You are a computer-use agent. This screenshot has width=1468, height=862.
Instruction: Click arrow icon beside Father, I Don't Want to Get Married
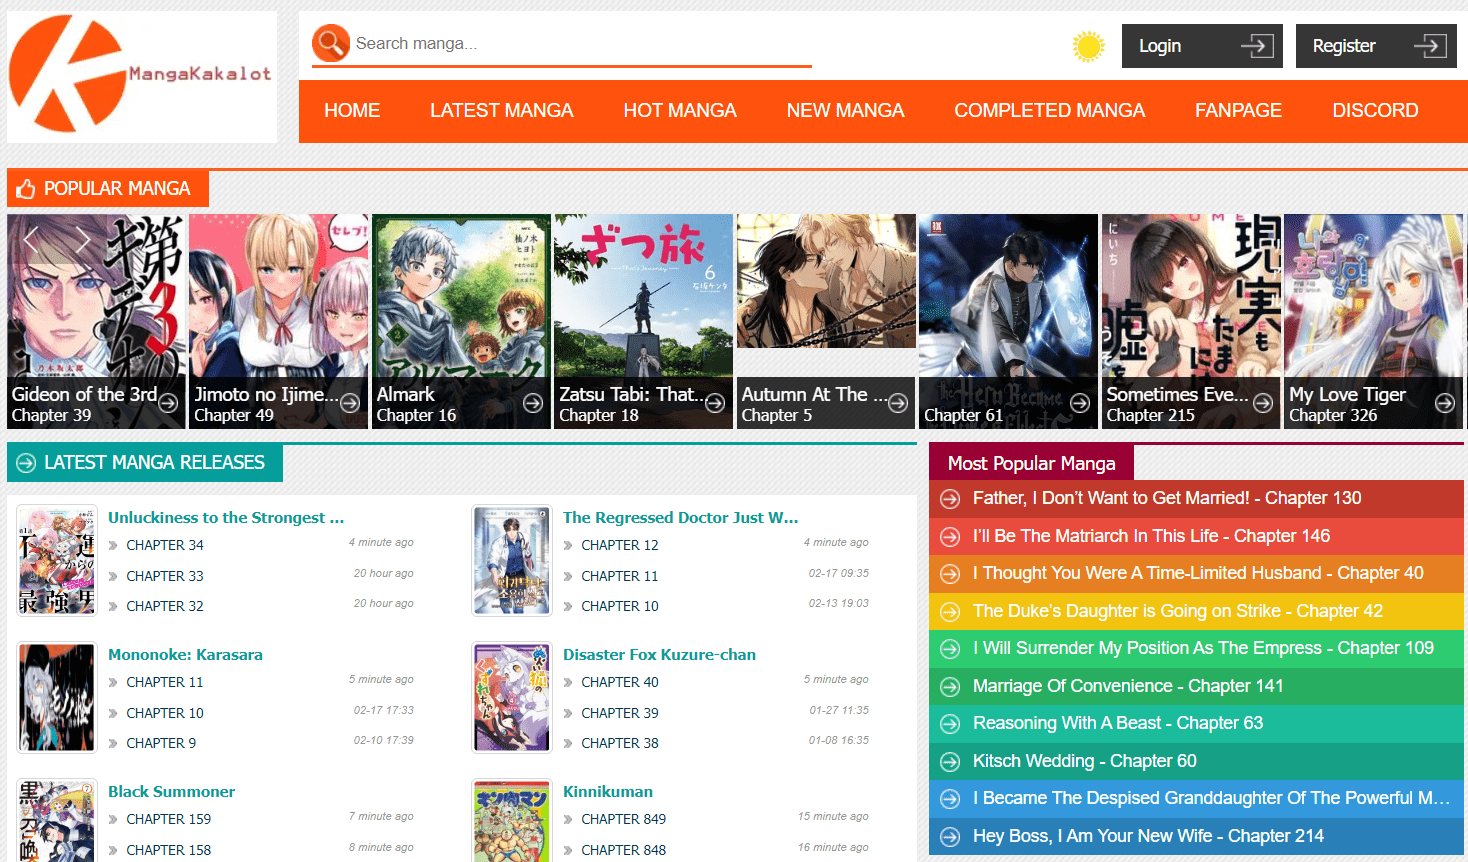click(950, 499)
